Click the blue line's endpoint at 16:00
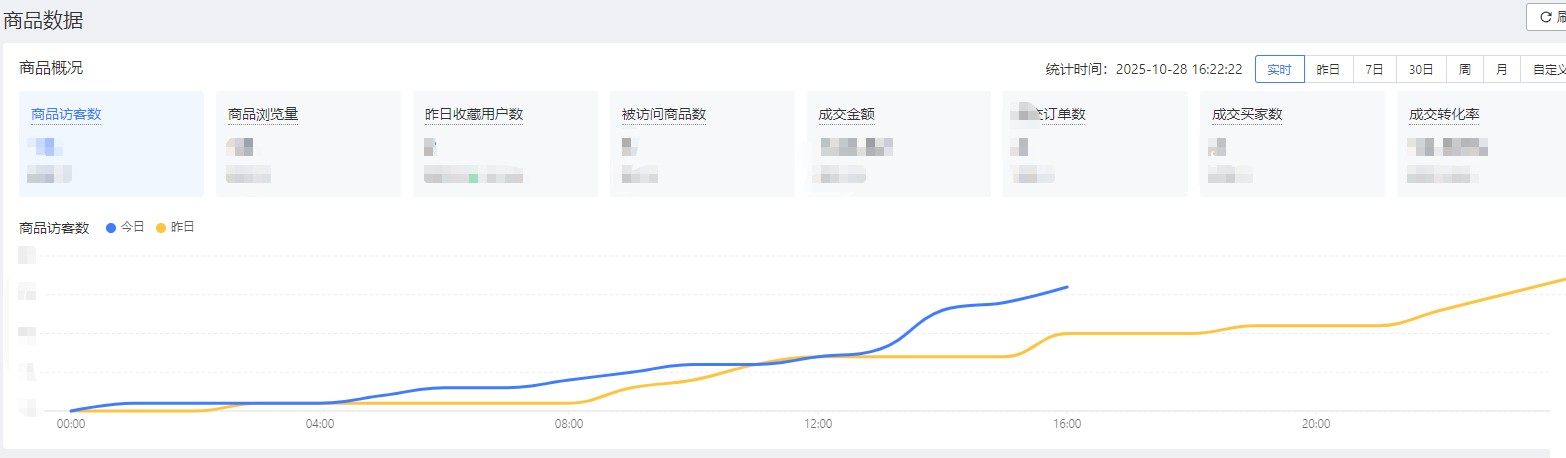This screenshot has height=458, width=1566. click(1067, 287)
